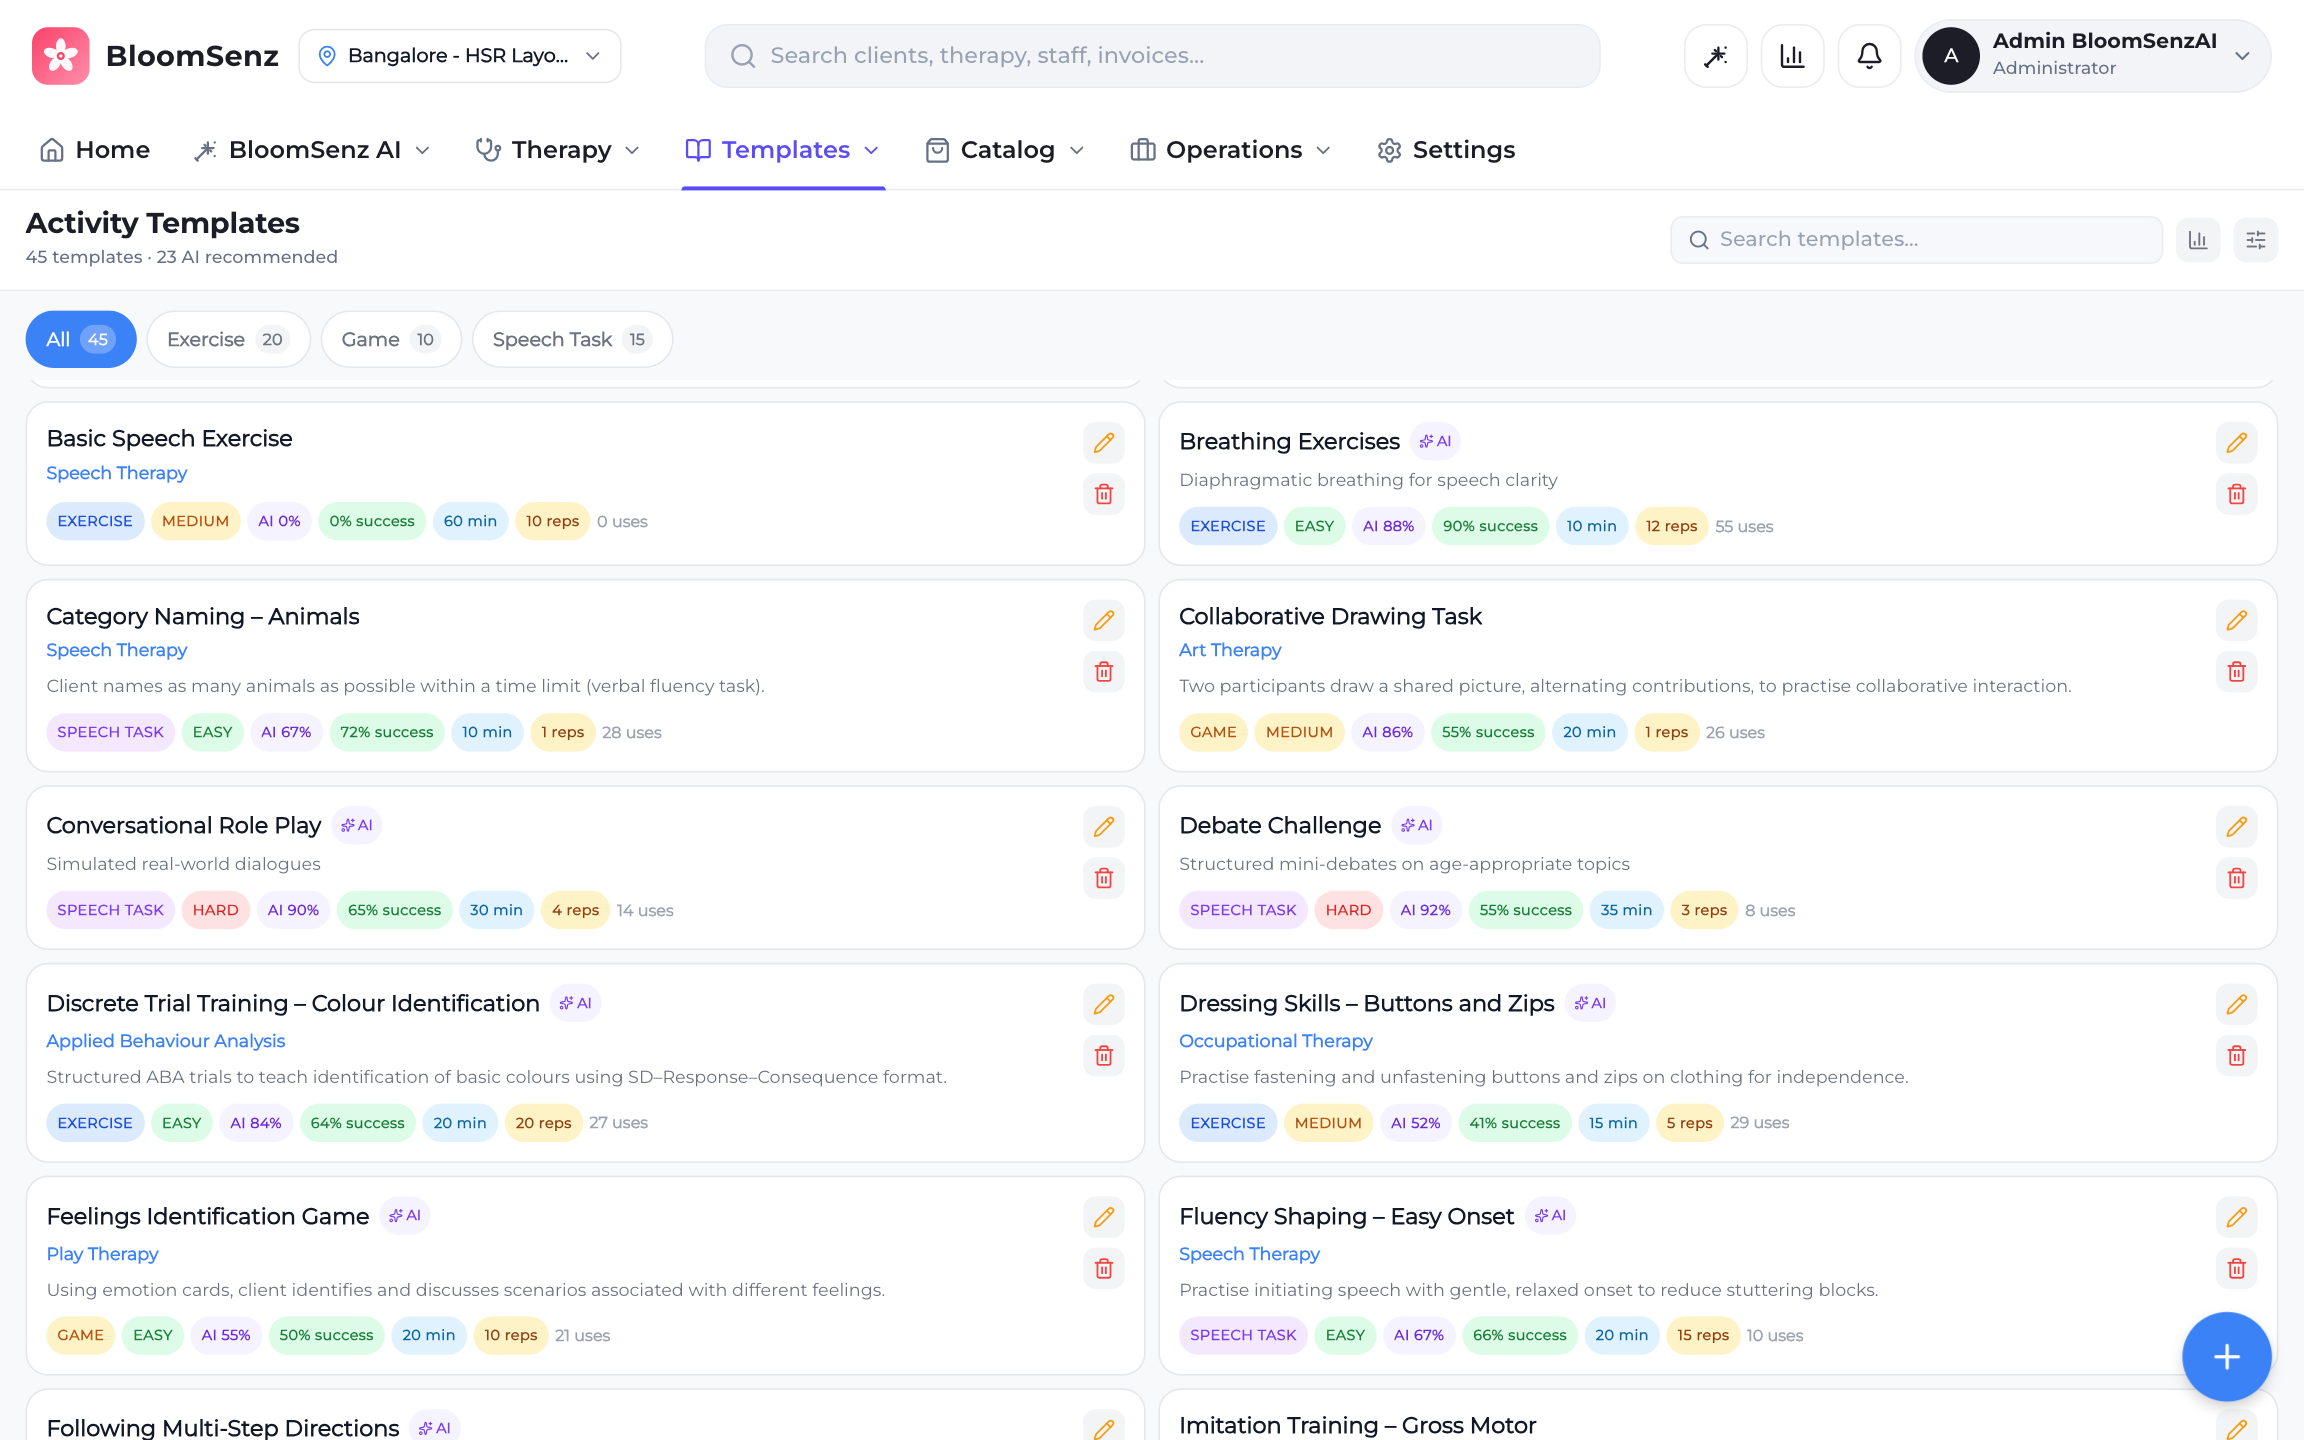
Task: Open the Occupational Therapy link
Action: (x=1276, y=1041)
